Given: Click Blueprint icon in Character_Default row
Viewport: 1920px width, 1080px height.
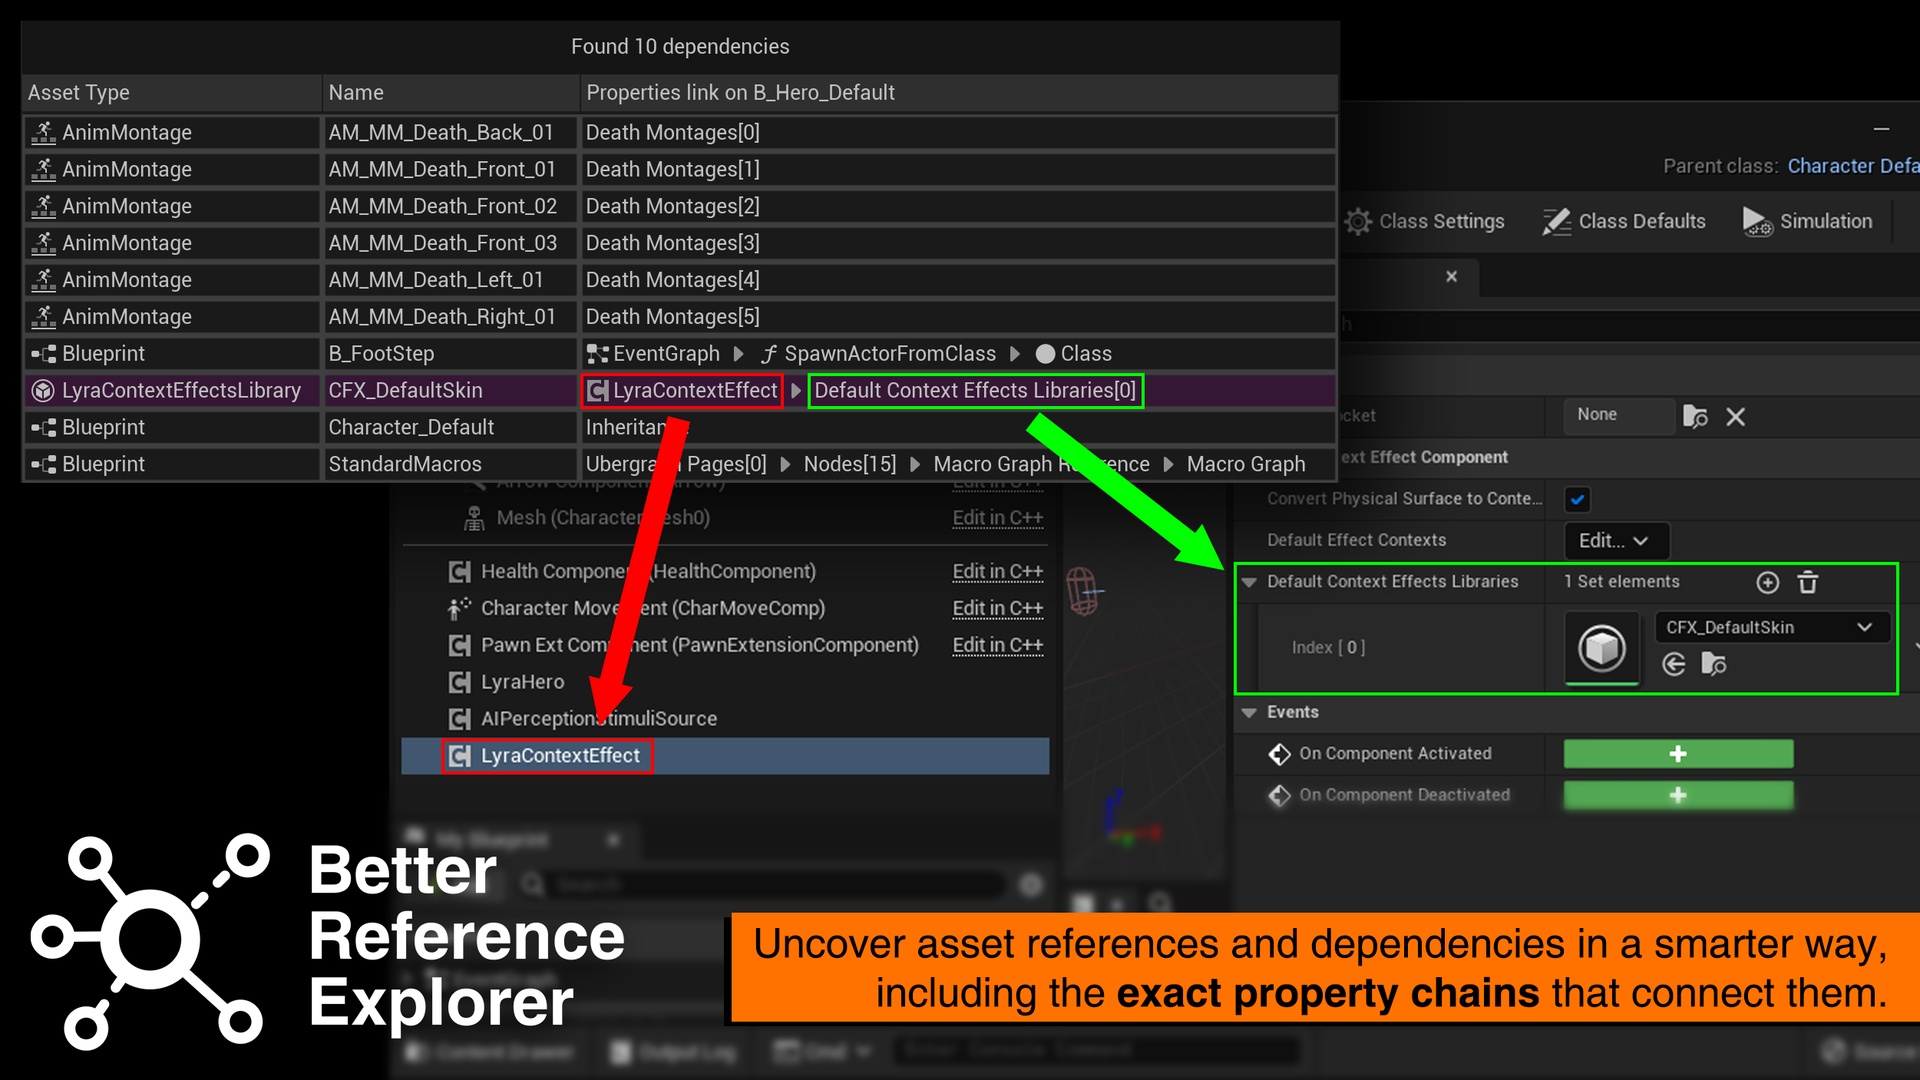Looking at the screenshot, I should pos(43,428).
